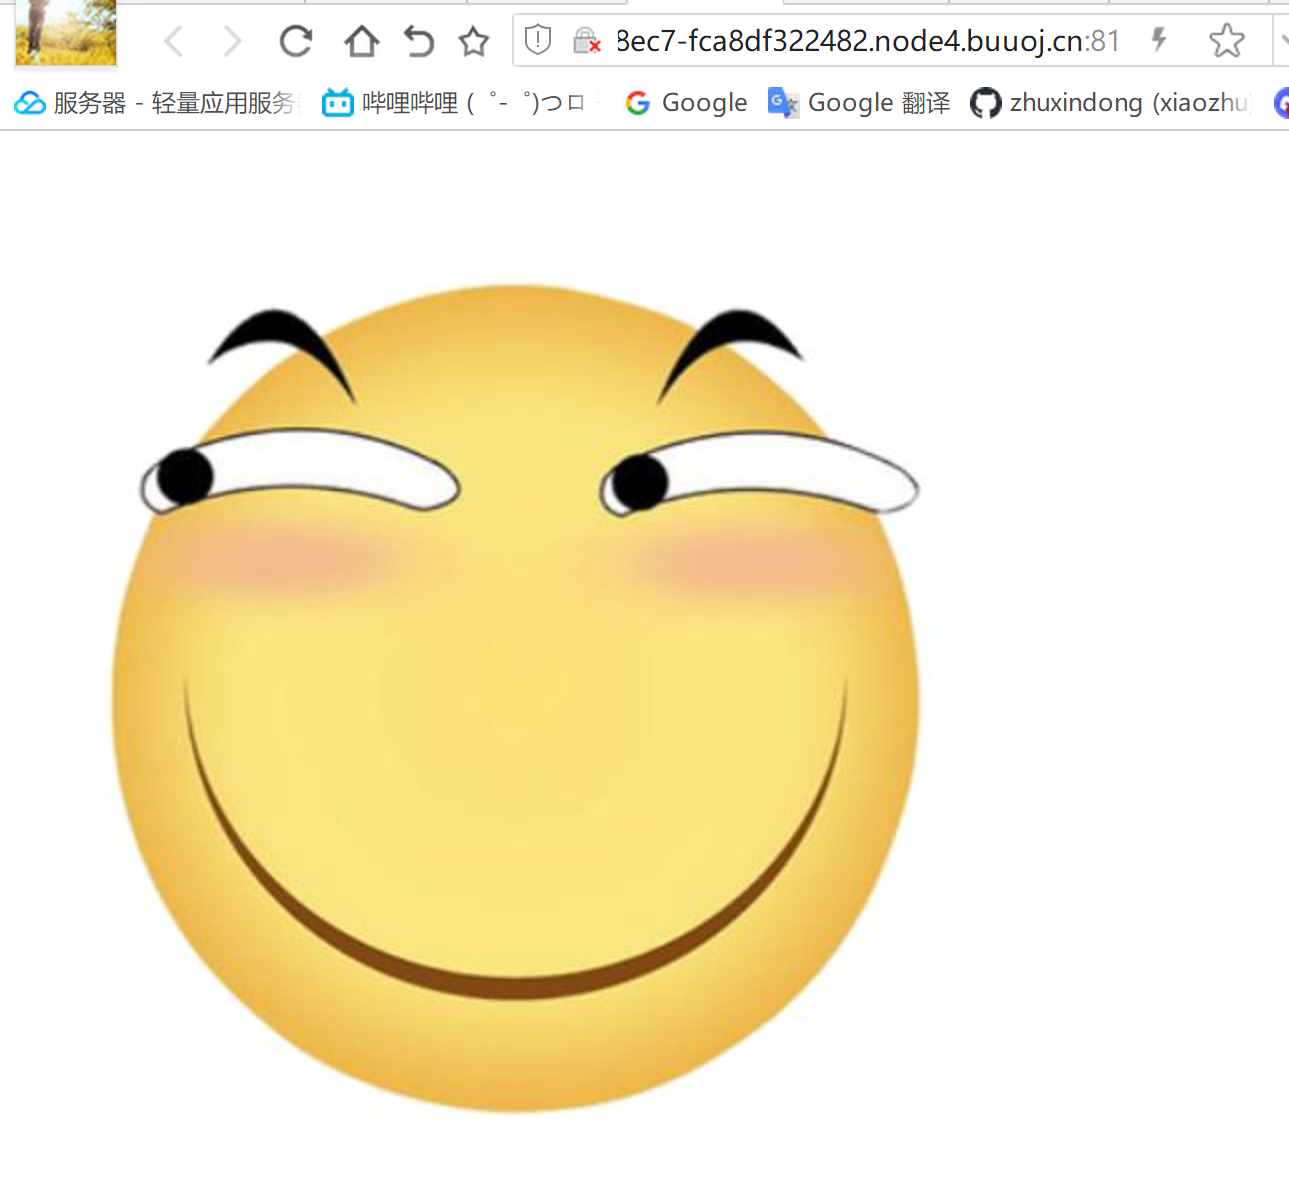Click the Google 翻译 translate icon

782,102
